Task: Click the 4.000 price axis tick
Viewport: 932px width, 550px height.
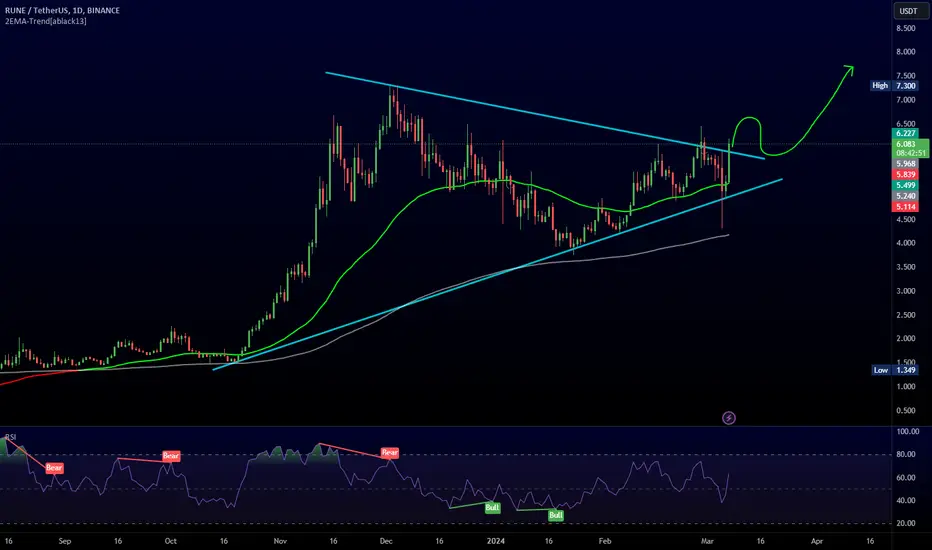Action: (x=906, y=243)
